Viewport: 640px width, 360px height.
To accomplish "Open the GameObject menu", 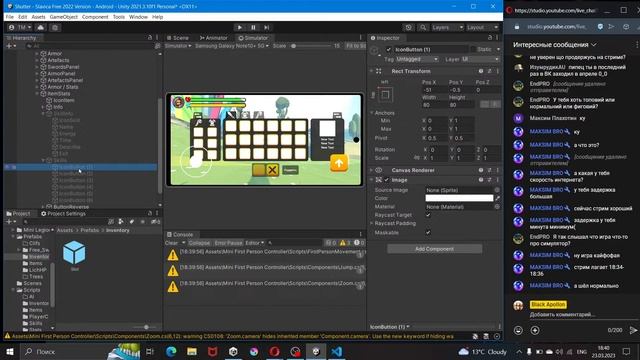I will point(63,17).
